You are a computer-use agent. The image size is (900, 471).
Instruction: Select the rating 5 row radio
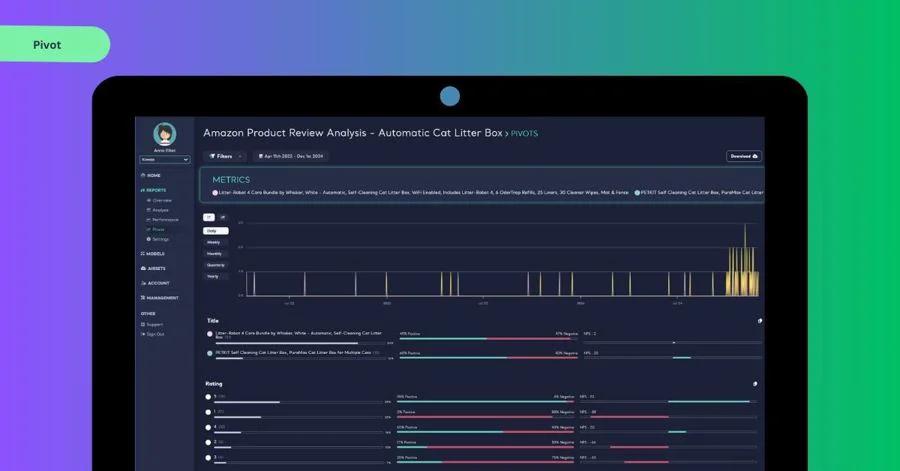208,397
